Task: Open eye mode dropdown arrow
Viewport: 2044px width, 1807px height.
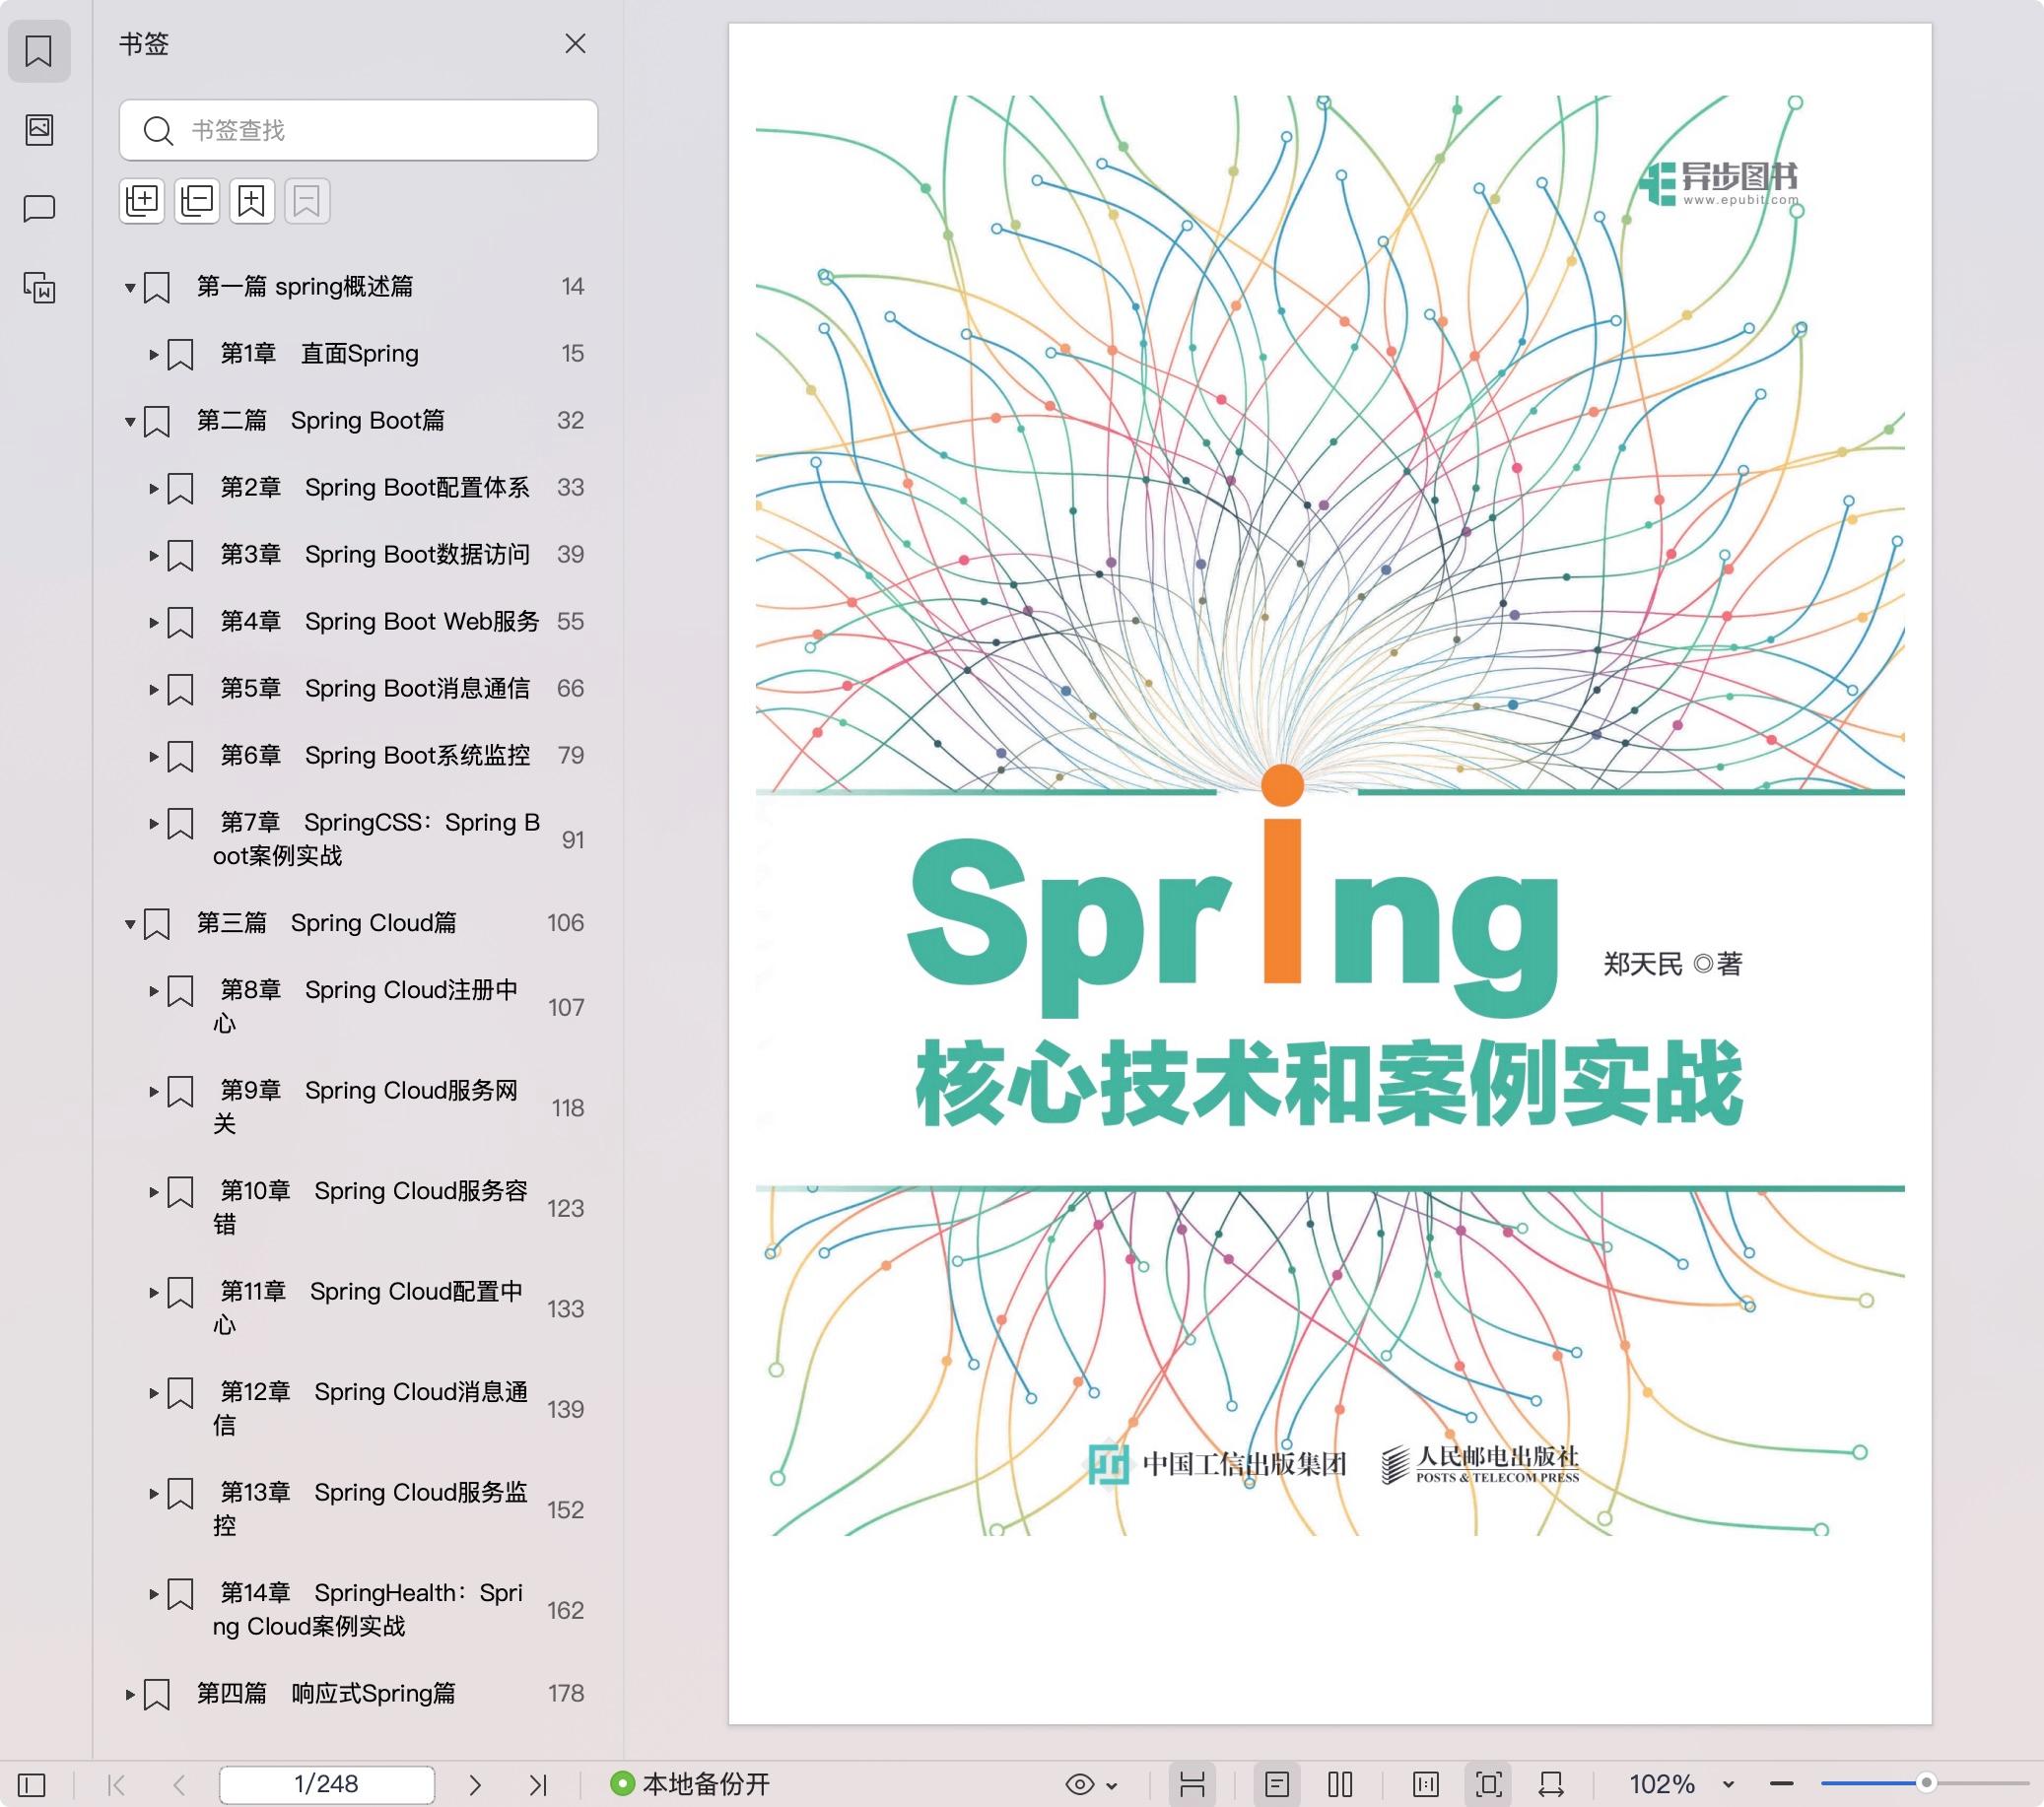Action: (x=1111, y=1785)
